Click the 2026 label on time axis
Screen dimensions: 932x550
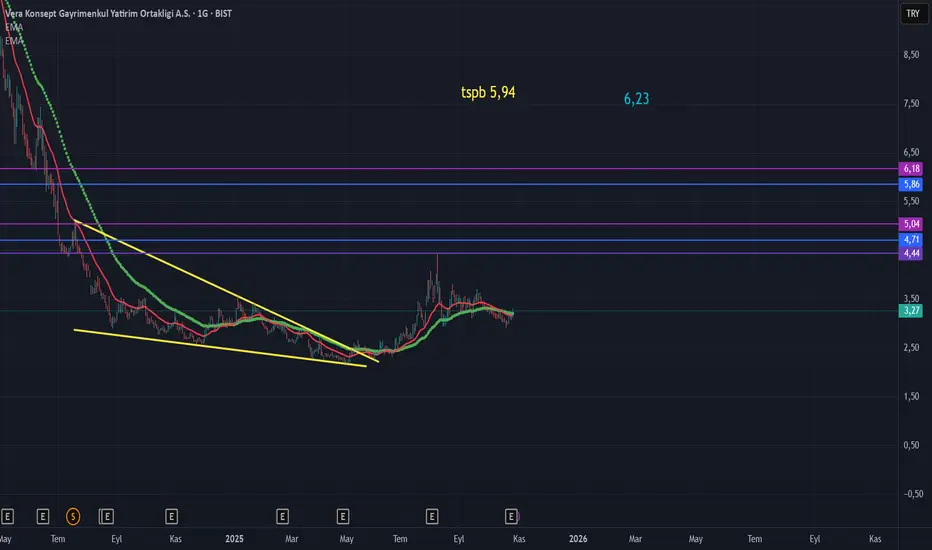click(x=577, y=539)
